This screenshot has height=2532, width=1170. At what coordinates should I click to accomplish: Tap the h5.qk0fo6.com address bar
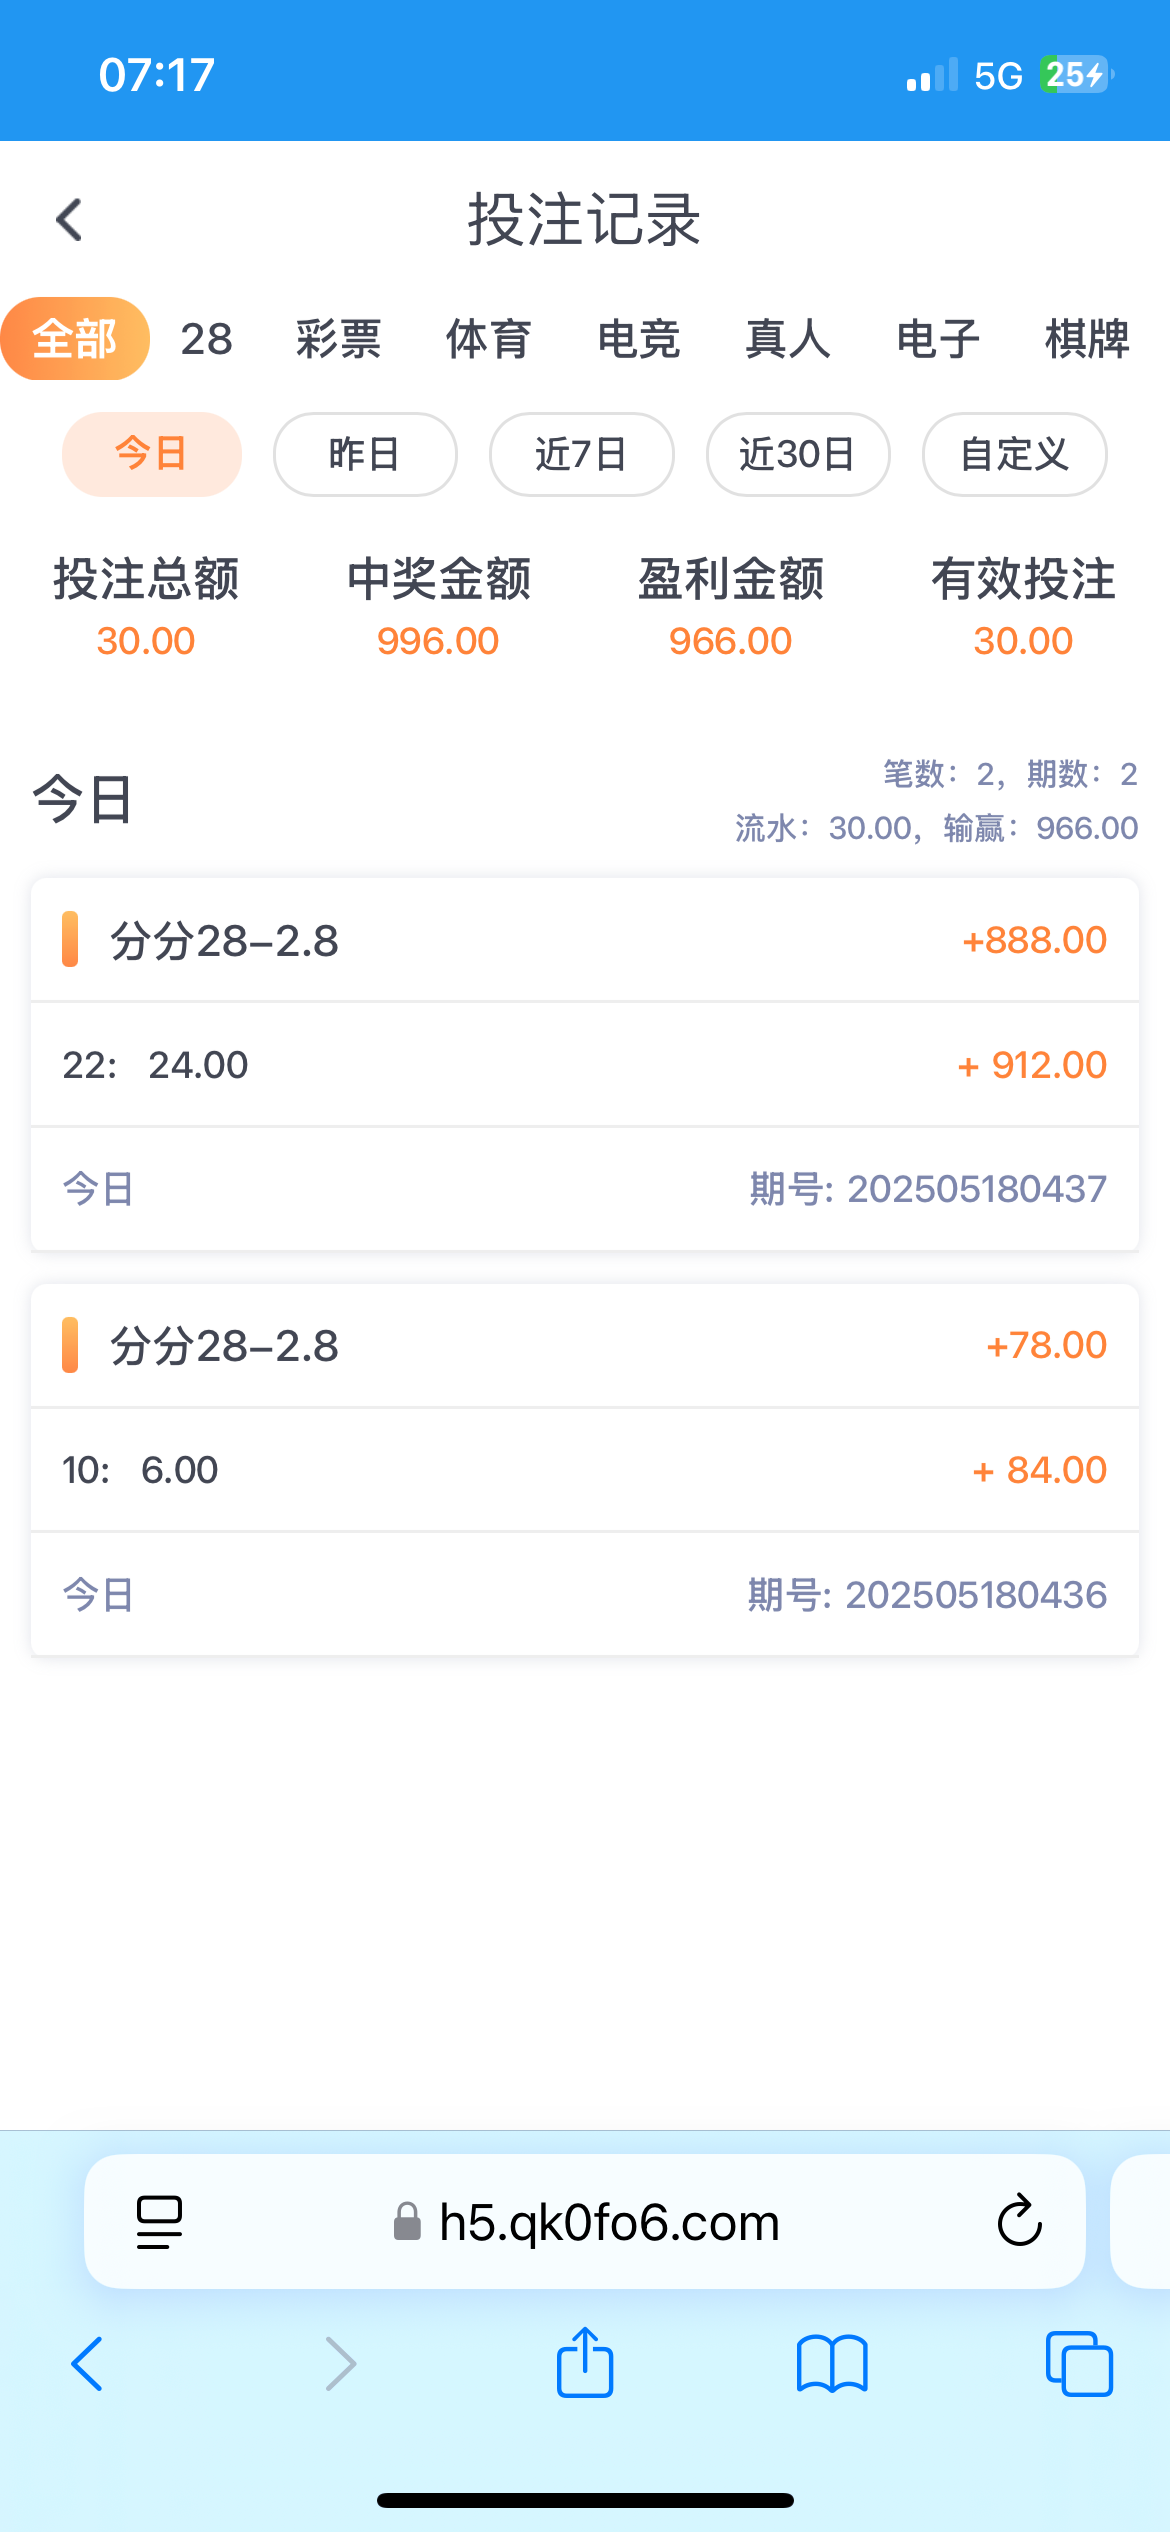tap(608, 2222)
